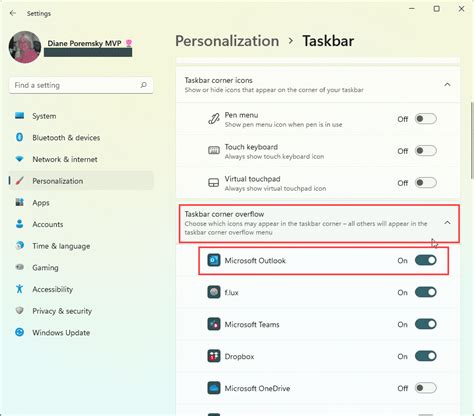Click the Taskbar corner icons heading text

click(x=218, y=80)
